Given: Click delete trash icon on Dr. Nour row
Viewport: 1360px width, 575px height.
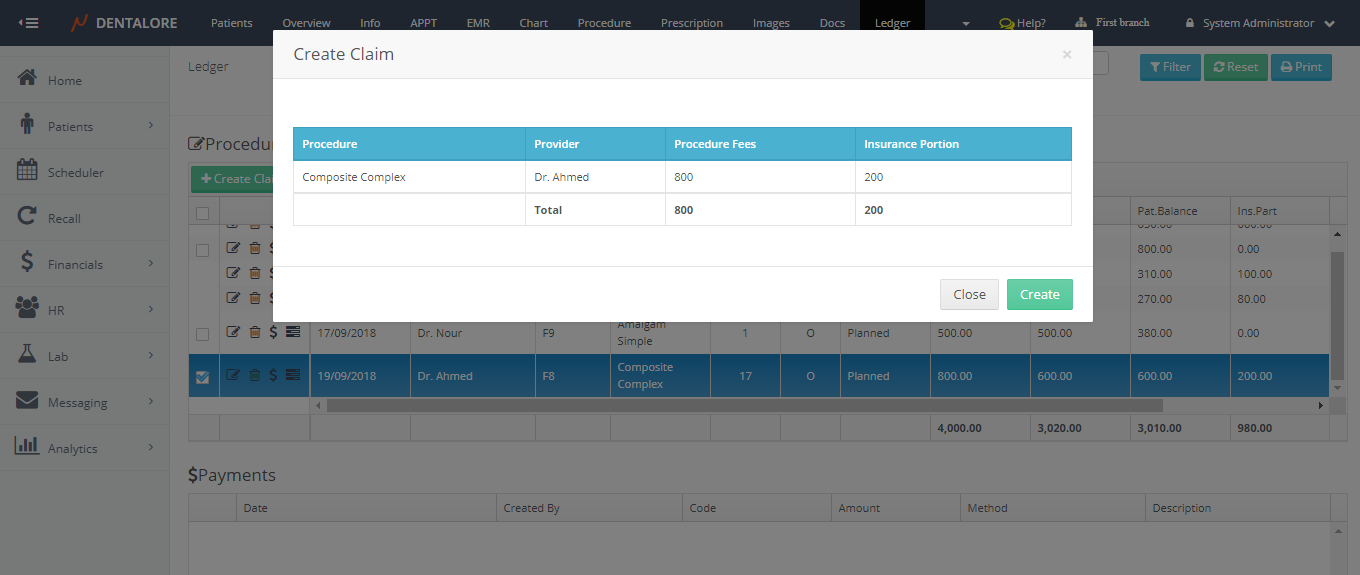Looking at the screenshot, I should 254,333.
